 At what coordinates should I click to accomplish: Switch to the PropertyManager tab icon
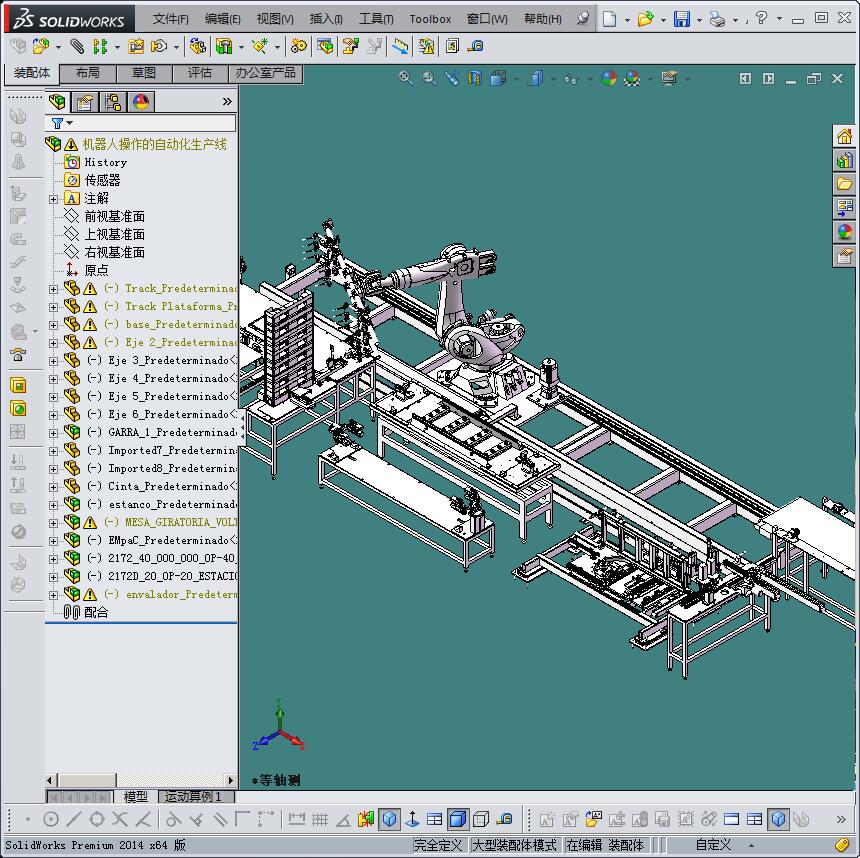[86, 102]
